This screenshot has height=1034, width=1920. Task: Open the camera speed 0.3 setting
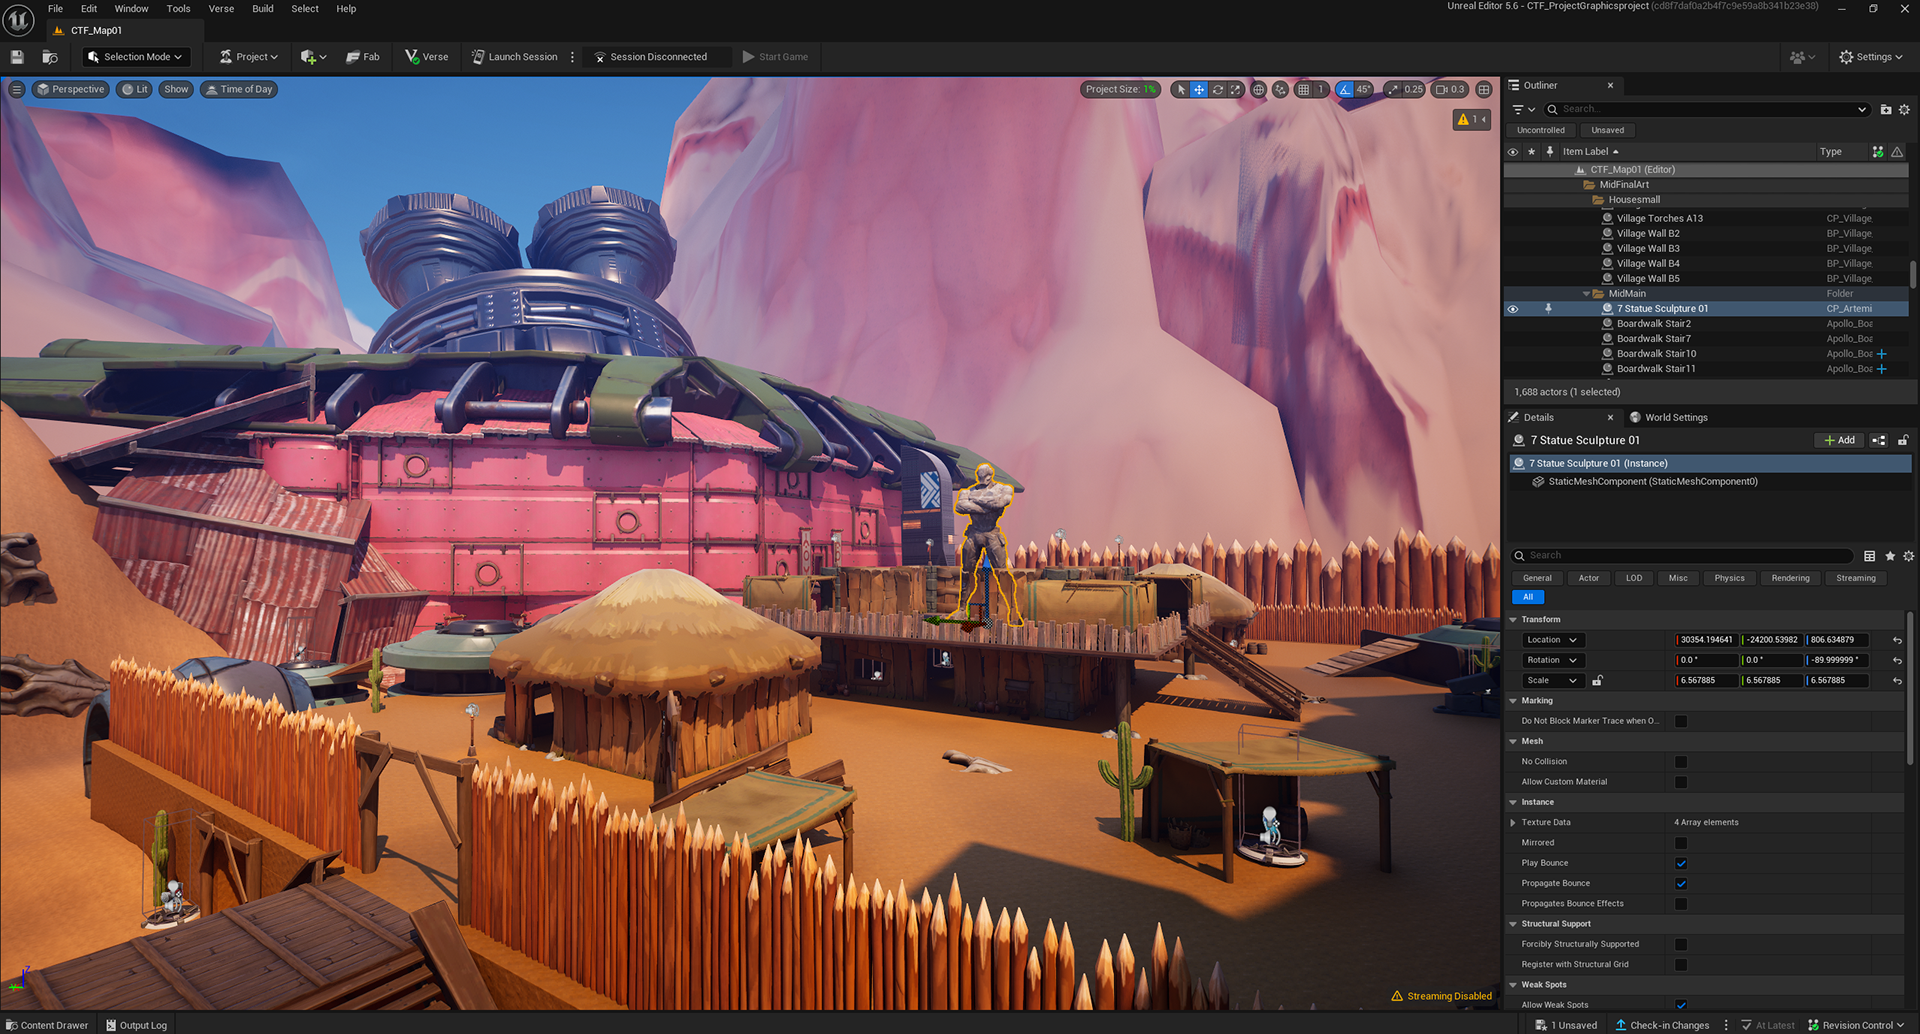click(1450, 90)
